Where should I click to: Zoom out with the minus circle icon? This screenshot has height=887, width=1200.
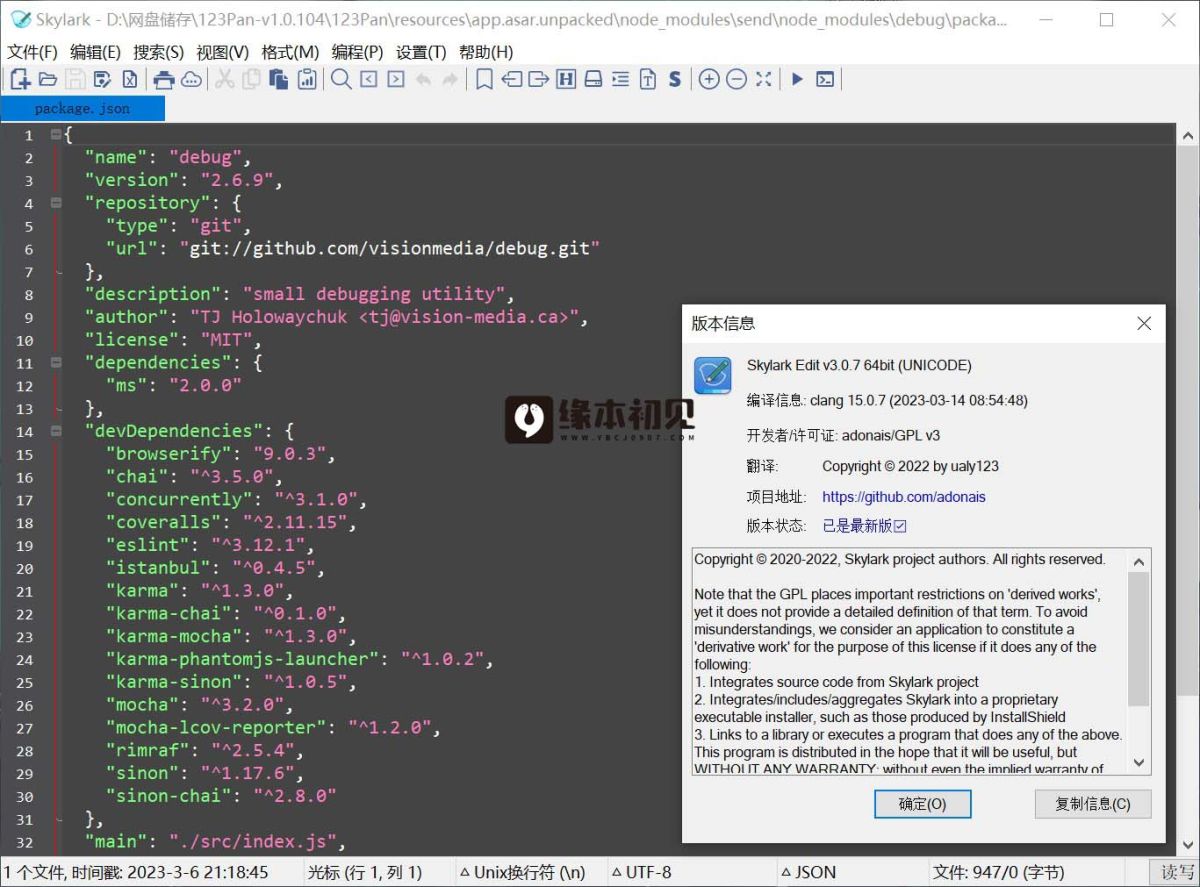(736, 80)
